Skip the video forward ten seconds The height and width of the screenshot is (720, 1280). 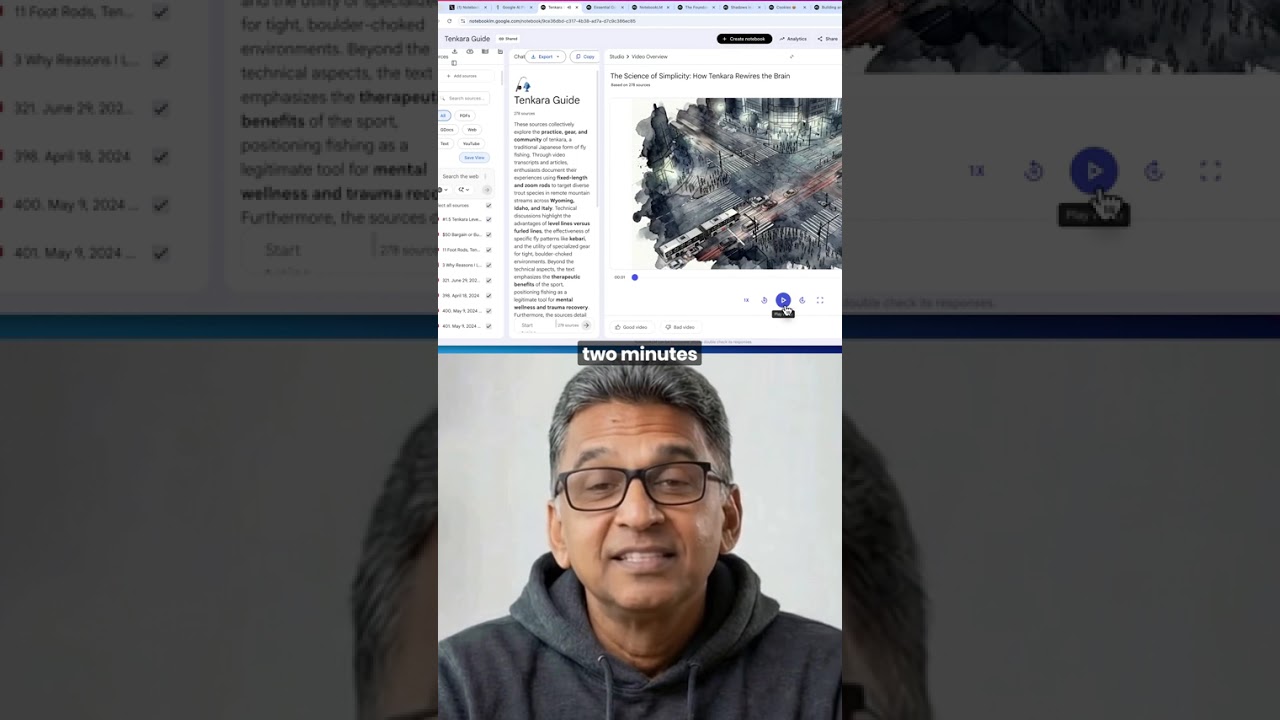click(x=802, y=300)
